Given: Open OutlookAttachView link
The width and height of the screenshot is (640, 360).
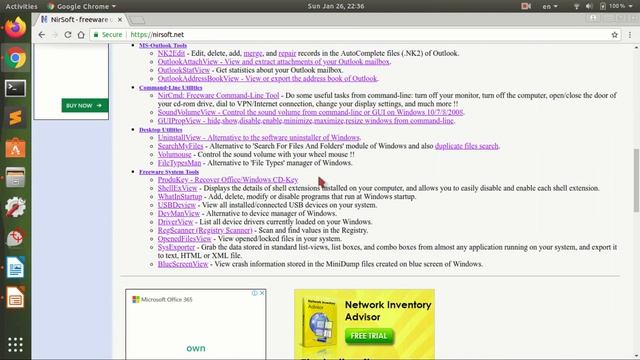Looking at the screenshot, I should click(x=274, y=62).
